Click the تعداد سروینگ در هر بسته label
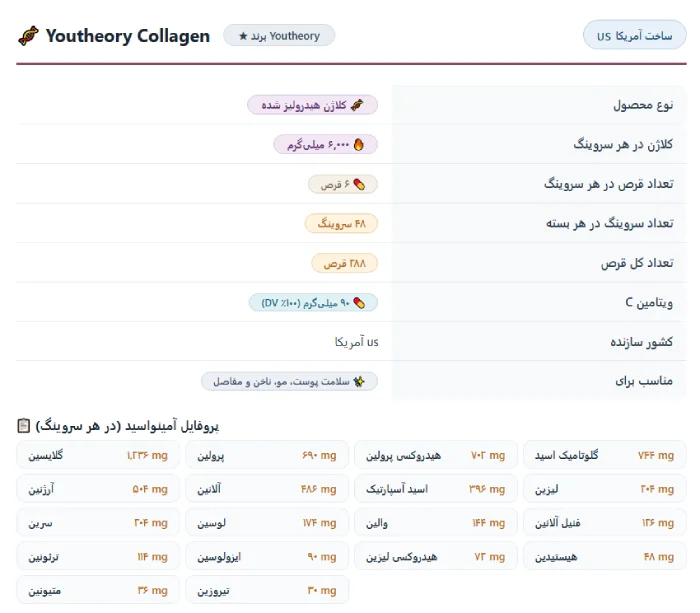 pos(609,223)
